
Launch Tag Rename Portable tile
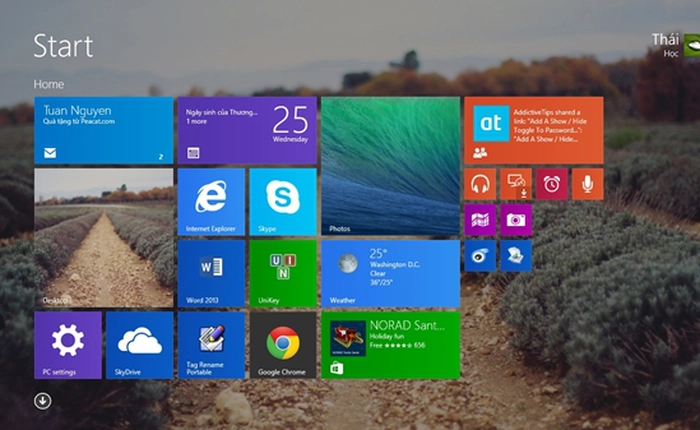coord(211,345)
